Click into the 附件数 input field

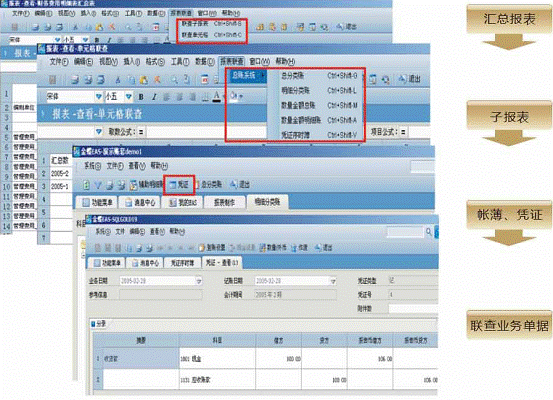pos(413,308)
